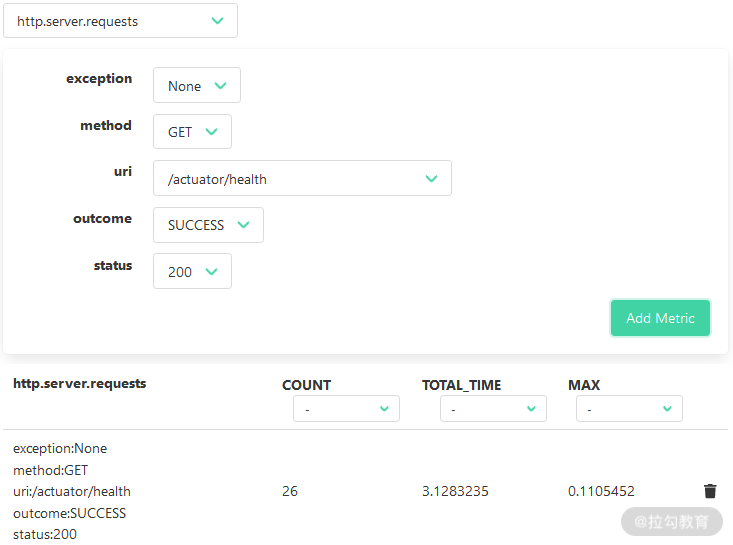The height and width of the screenshot is (545, 733).
Task: Expand the status dropdown set to 200
Action: point(192,272)
